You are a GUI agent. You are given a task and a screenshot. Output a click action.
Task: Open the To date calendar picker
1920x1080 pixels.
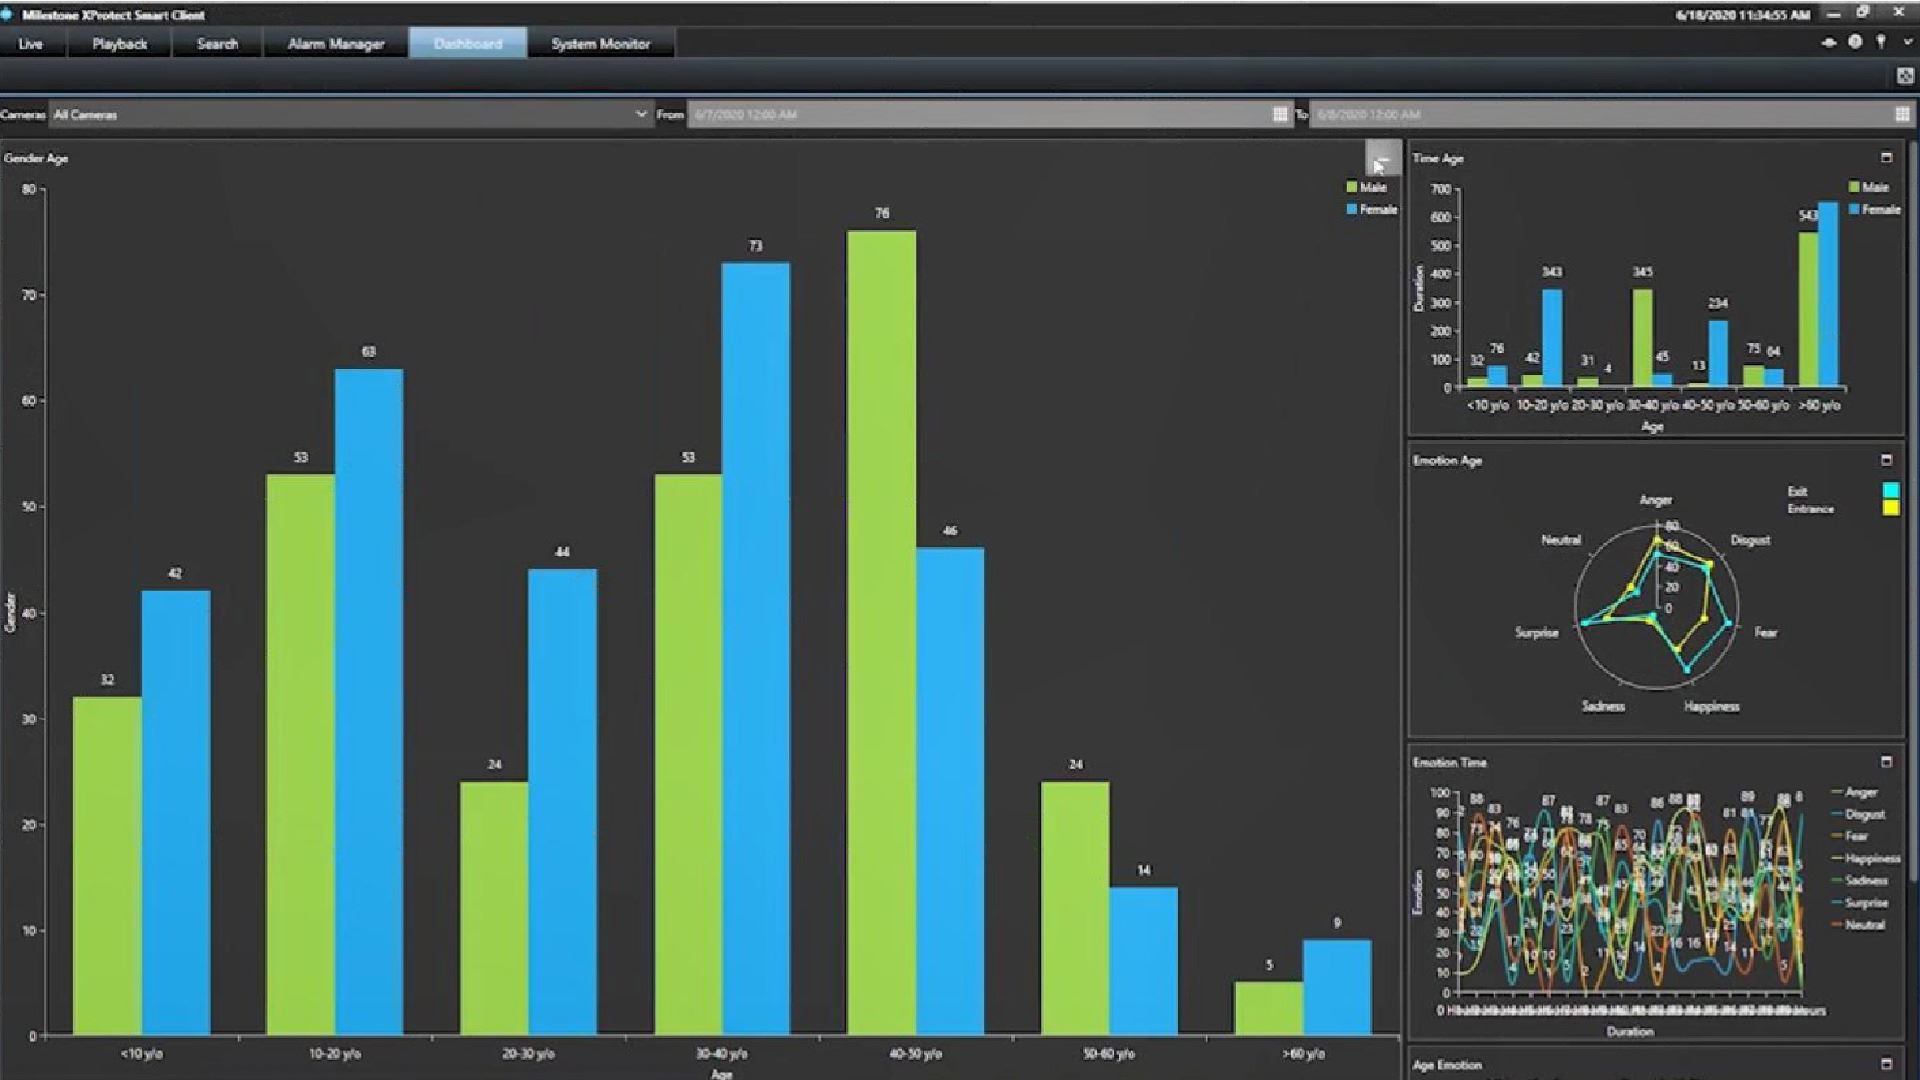click(1902, 115)
